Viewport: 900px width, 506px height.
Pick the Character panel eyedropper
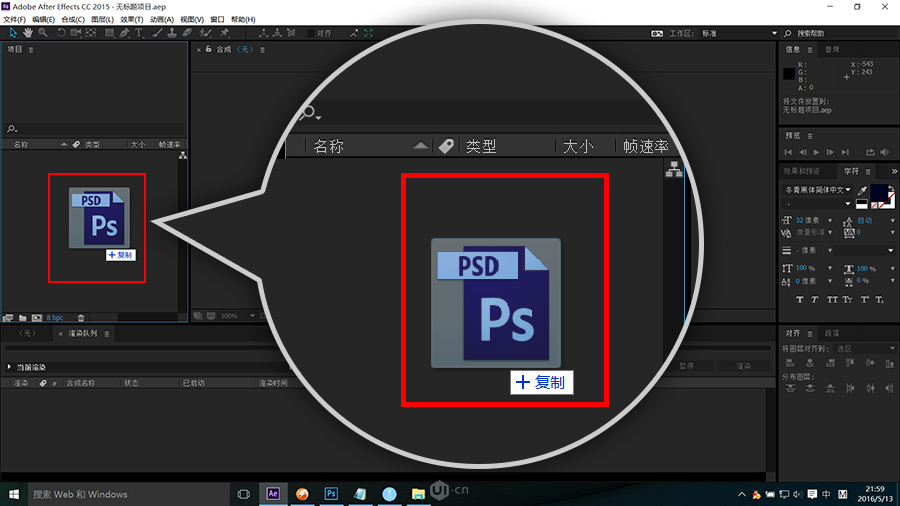click(x=862, y=190)
